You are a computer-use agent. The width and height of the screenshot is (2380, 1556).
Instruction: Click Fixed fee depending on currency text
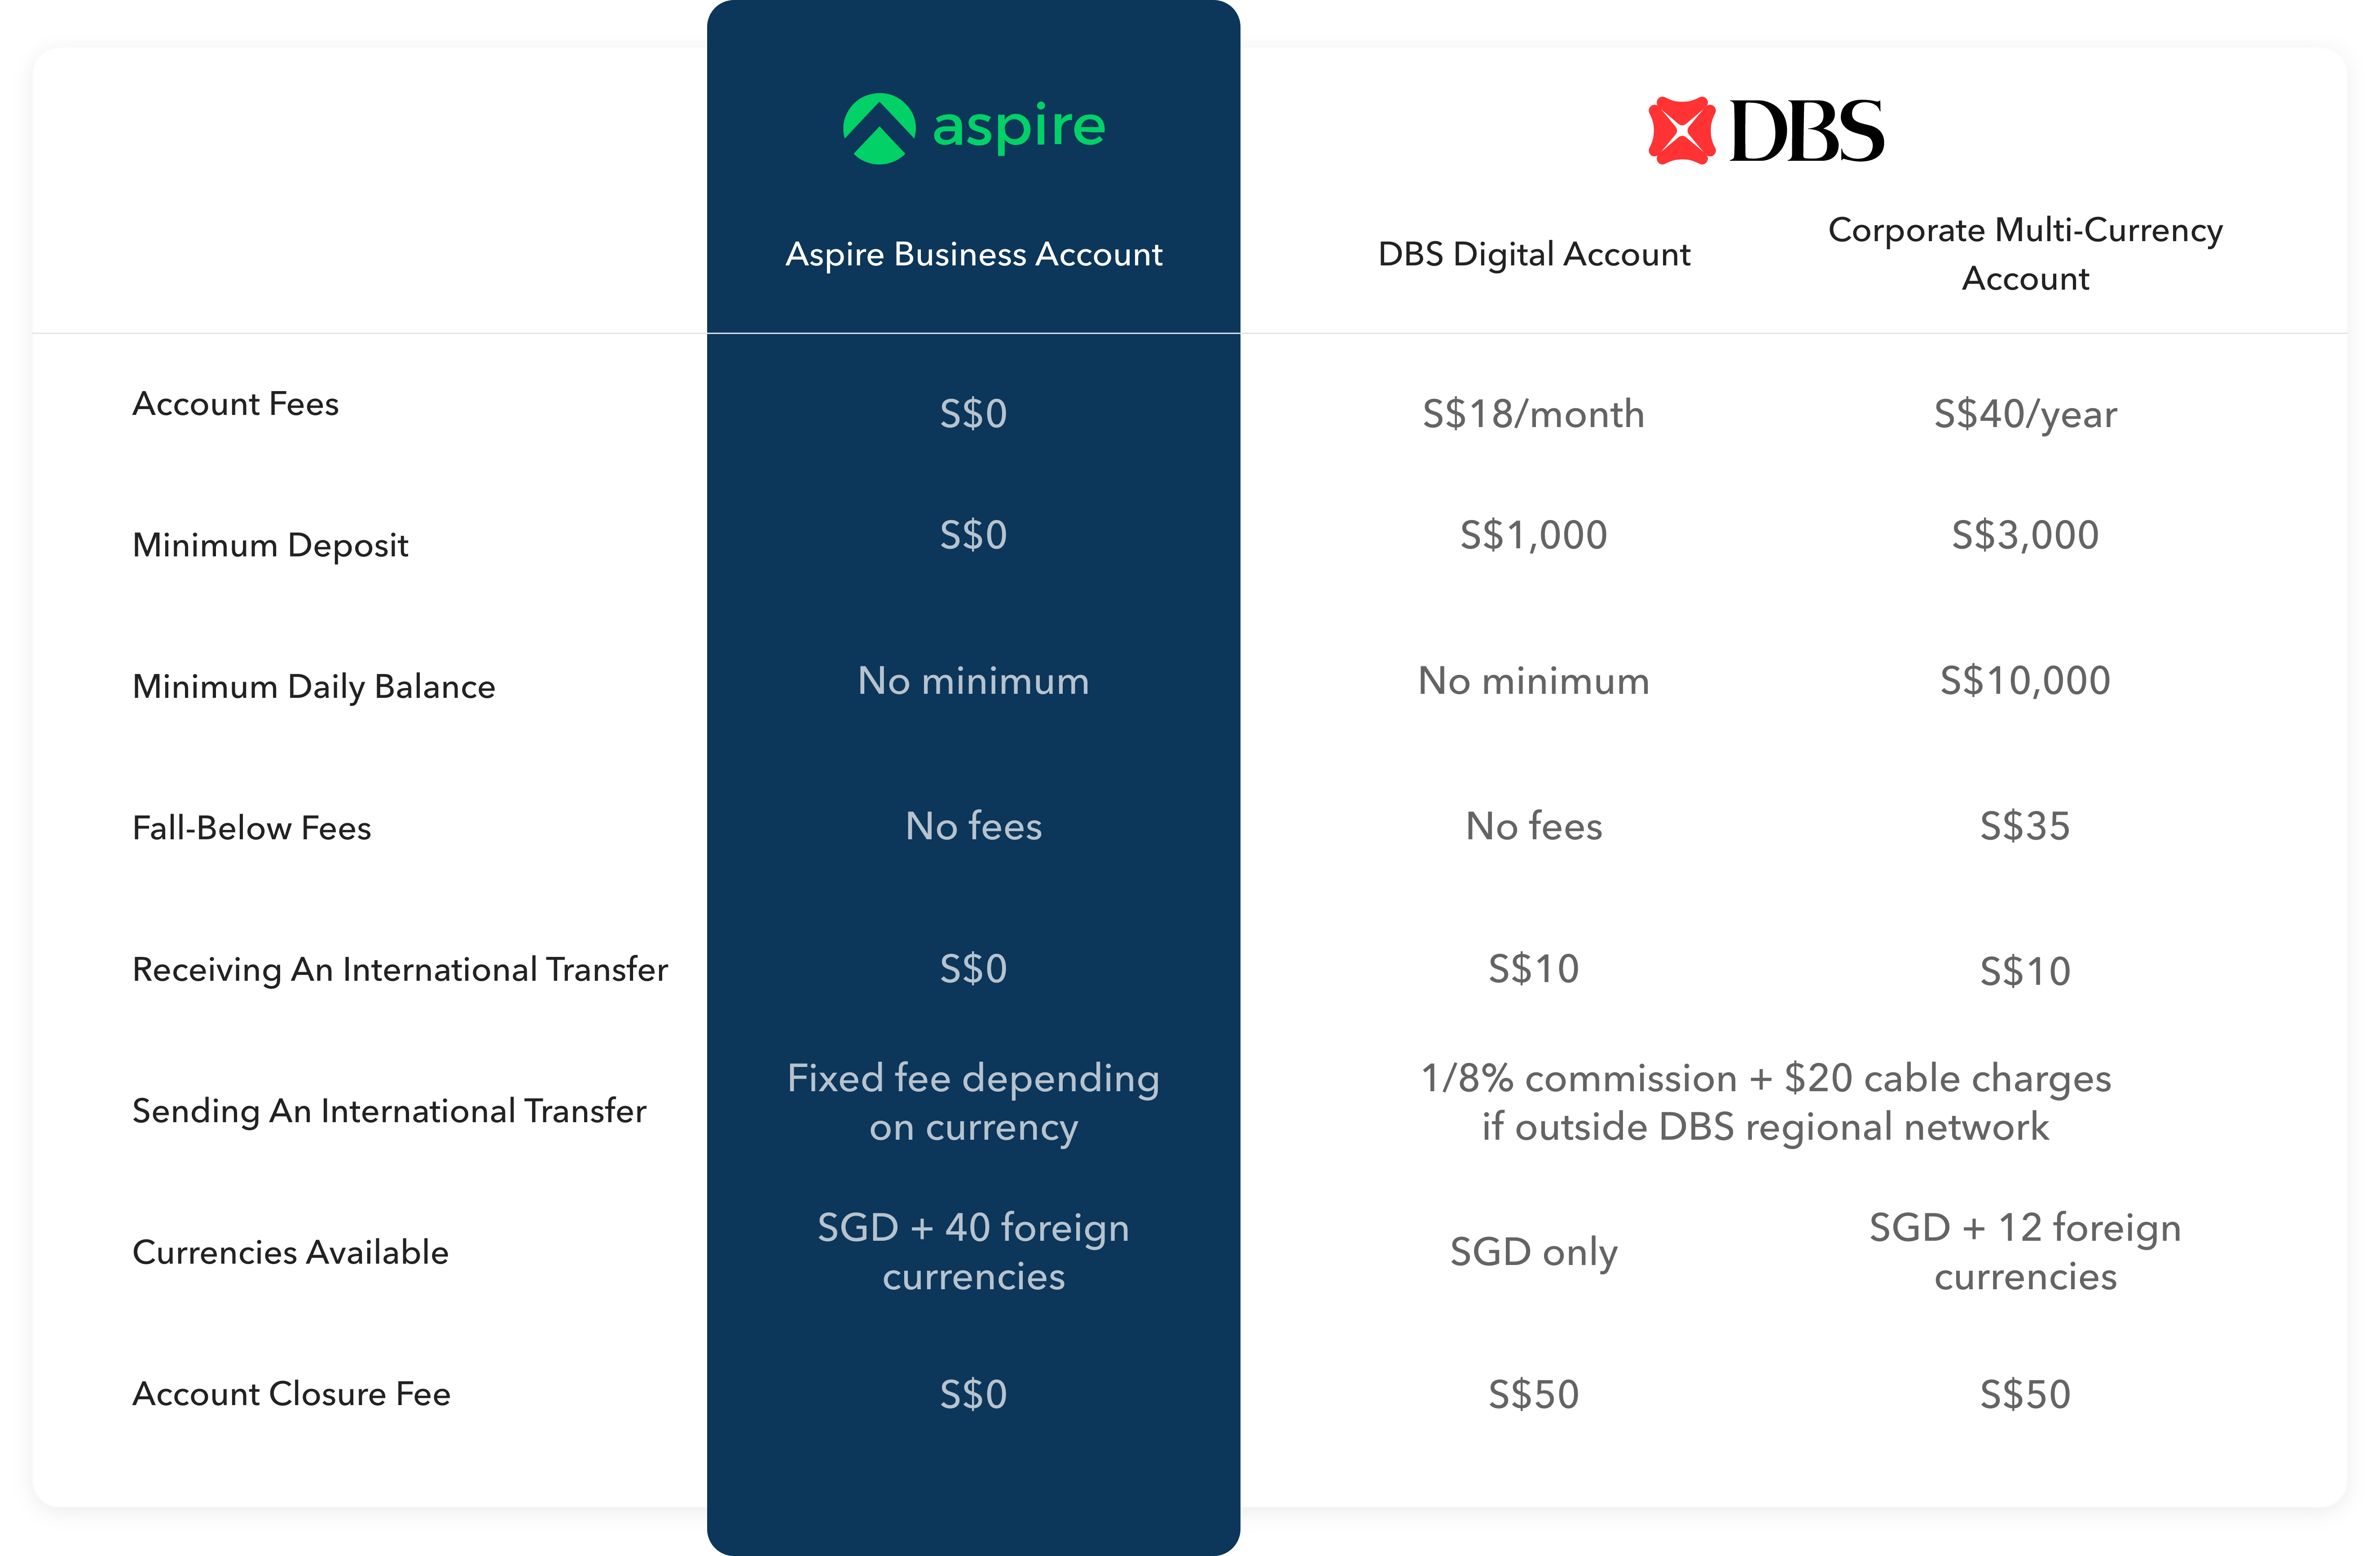tap(974, 1103)
